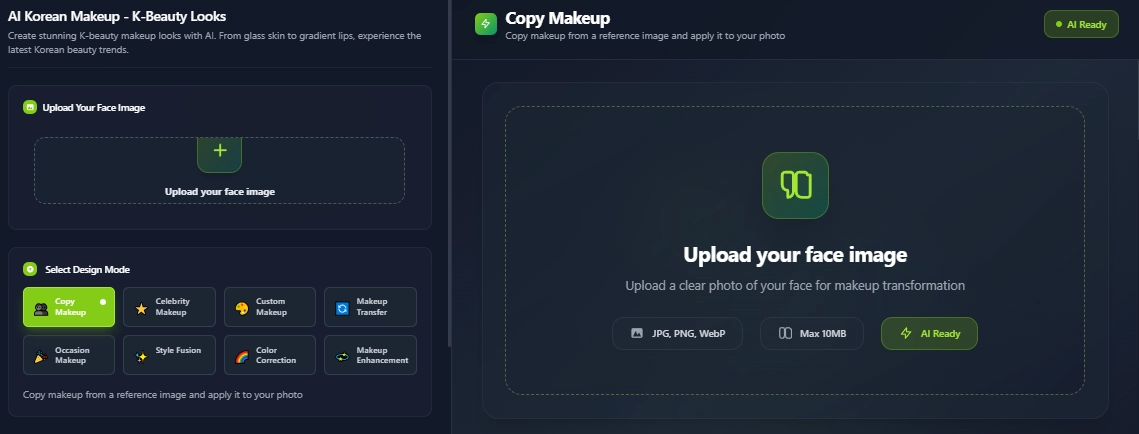1139x434 pixels.
Task: Pick the Color Correction design mode
Action: pos(270,355)
